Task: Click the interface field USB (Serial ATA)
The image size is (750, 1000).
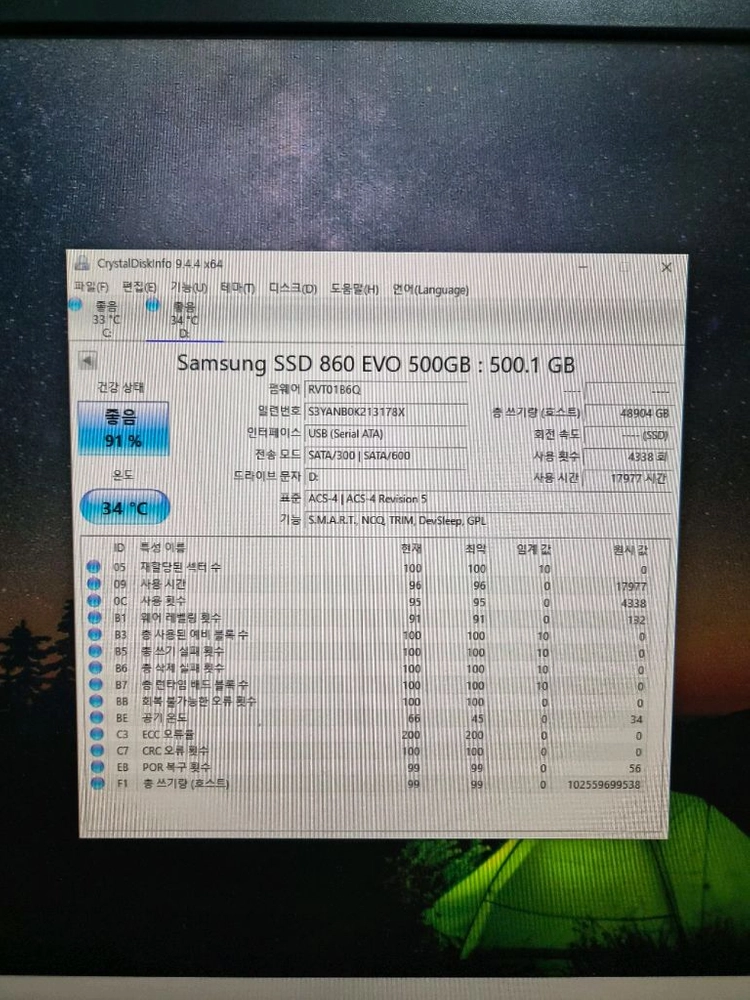Action: (386, 434)
